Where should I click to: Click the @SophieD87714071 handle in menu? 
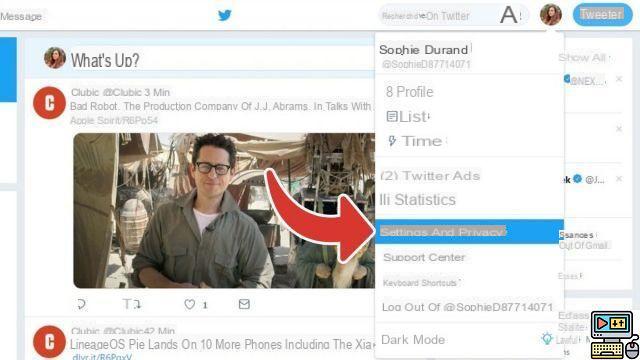tap(426, 64)
